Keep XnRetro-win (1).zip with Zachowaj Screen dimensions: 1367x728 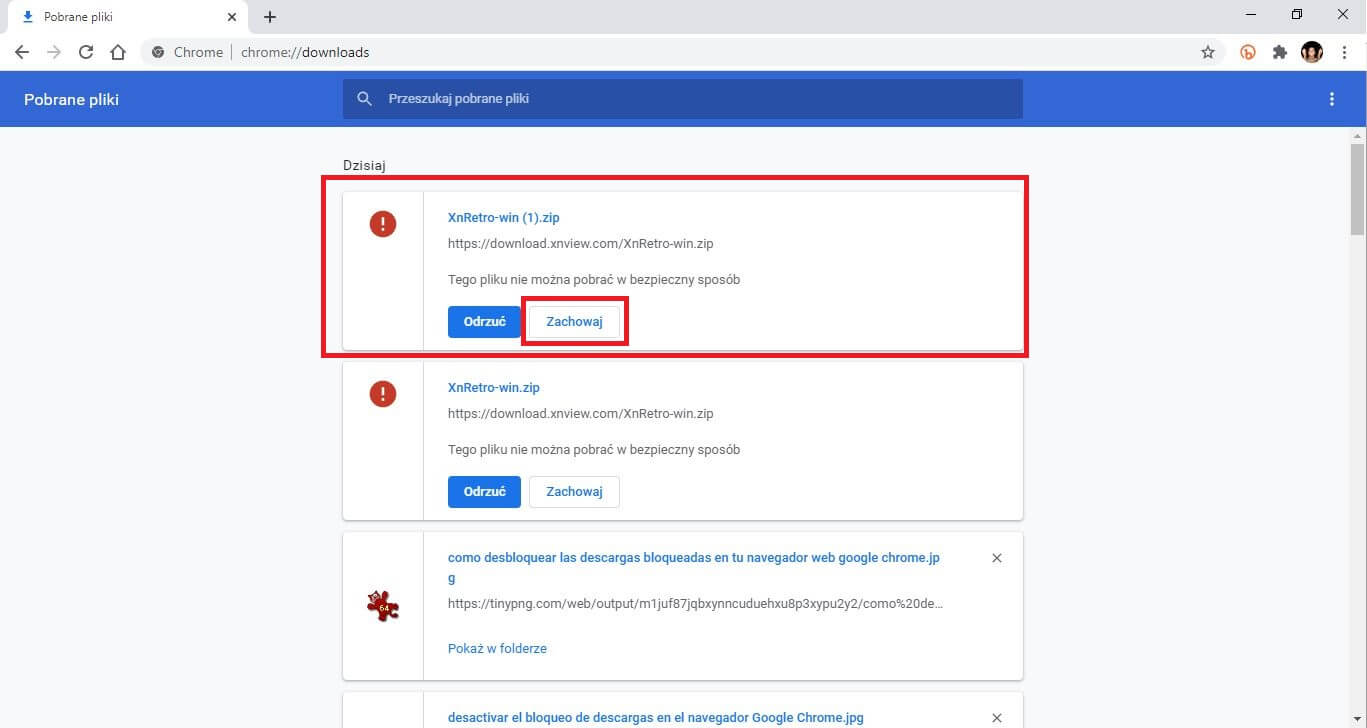(574, 322)
